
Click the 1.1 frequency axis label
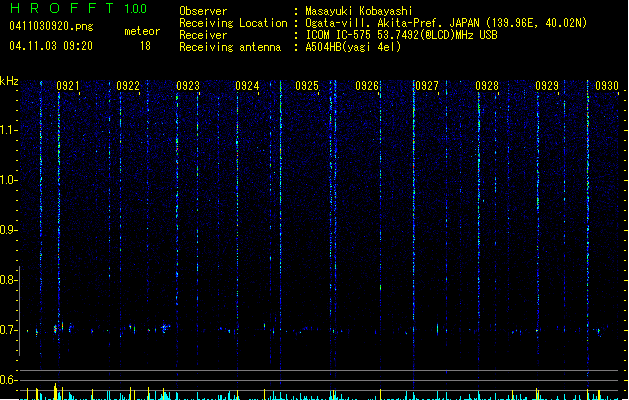8,130
